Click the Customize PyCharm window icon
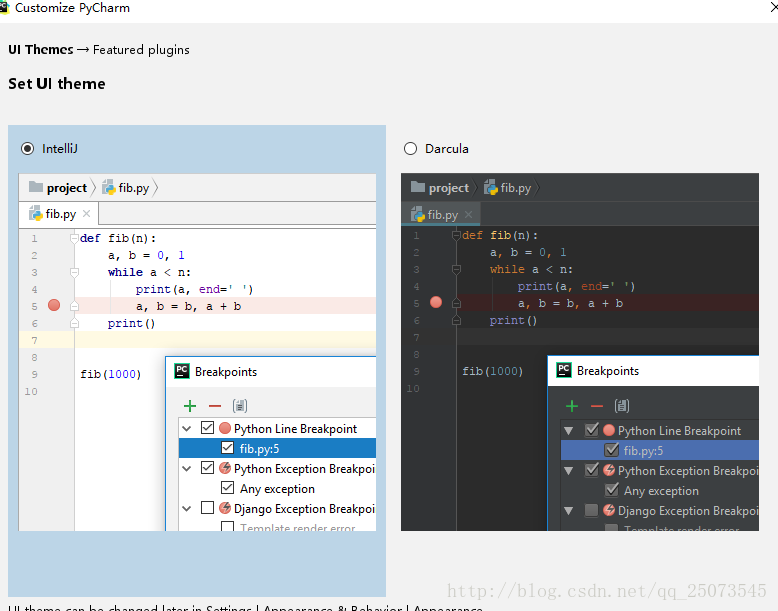 tap(4, 7)
